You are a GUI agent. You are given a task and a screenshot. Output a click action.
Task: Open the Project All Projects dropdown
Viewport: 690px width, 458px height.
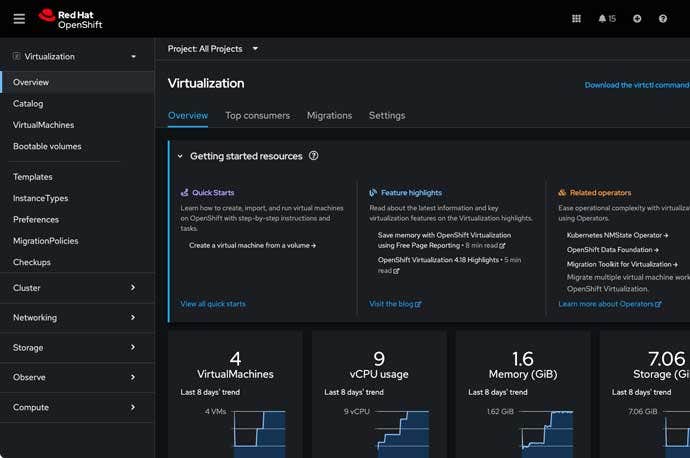coord(213,48)
